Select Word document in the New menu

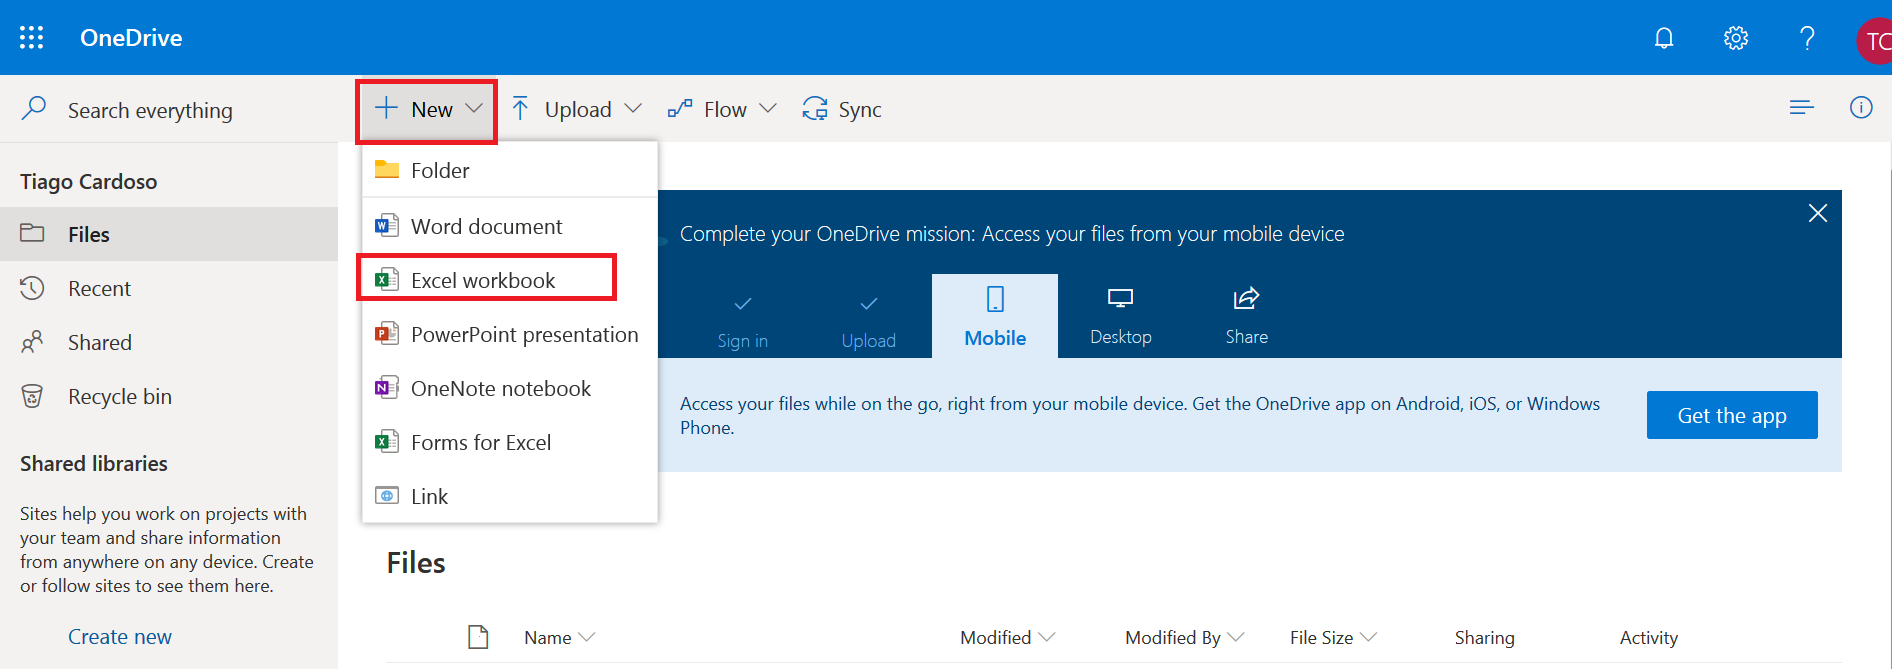tap(486, 227)
